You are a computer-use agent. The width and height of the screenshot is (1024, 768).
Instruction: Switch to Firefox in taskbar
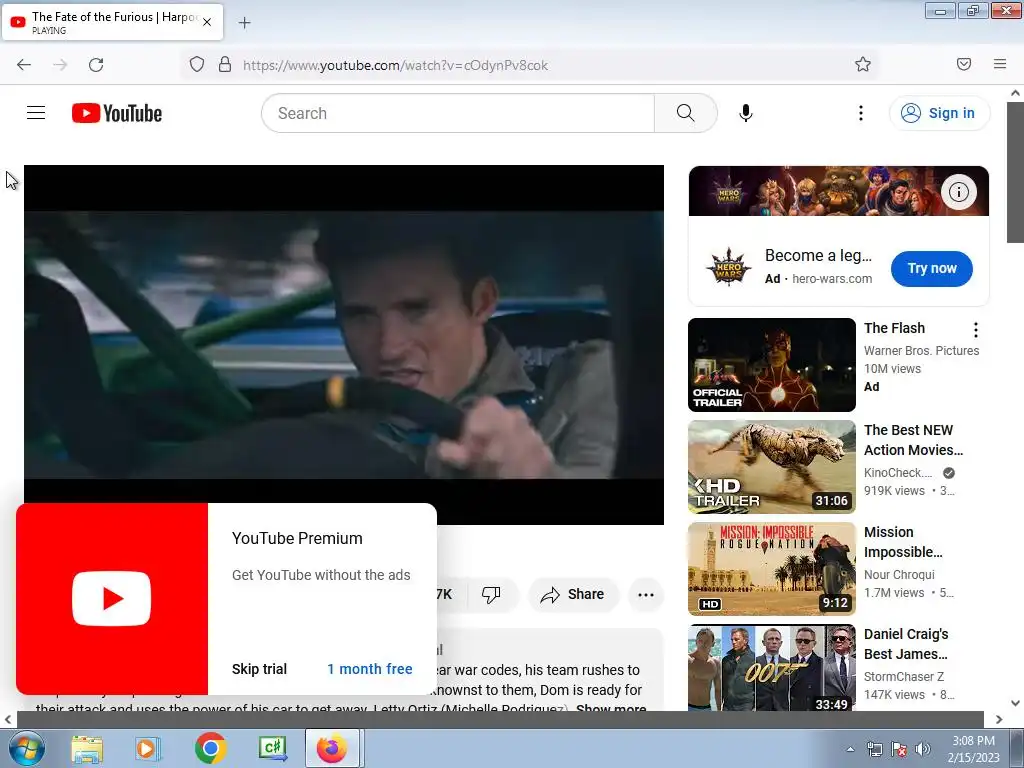tap(332, 748)
